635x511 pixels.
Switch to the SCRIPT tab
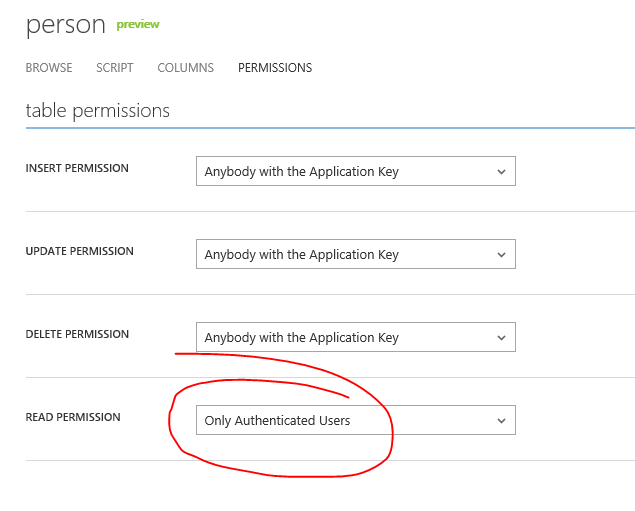115,68
